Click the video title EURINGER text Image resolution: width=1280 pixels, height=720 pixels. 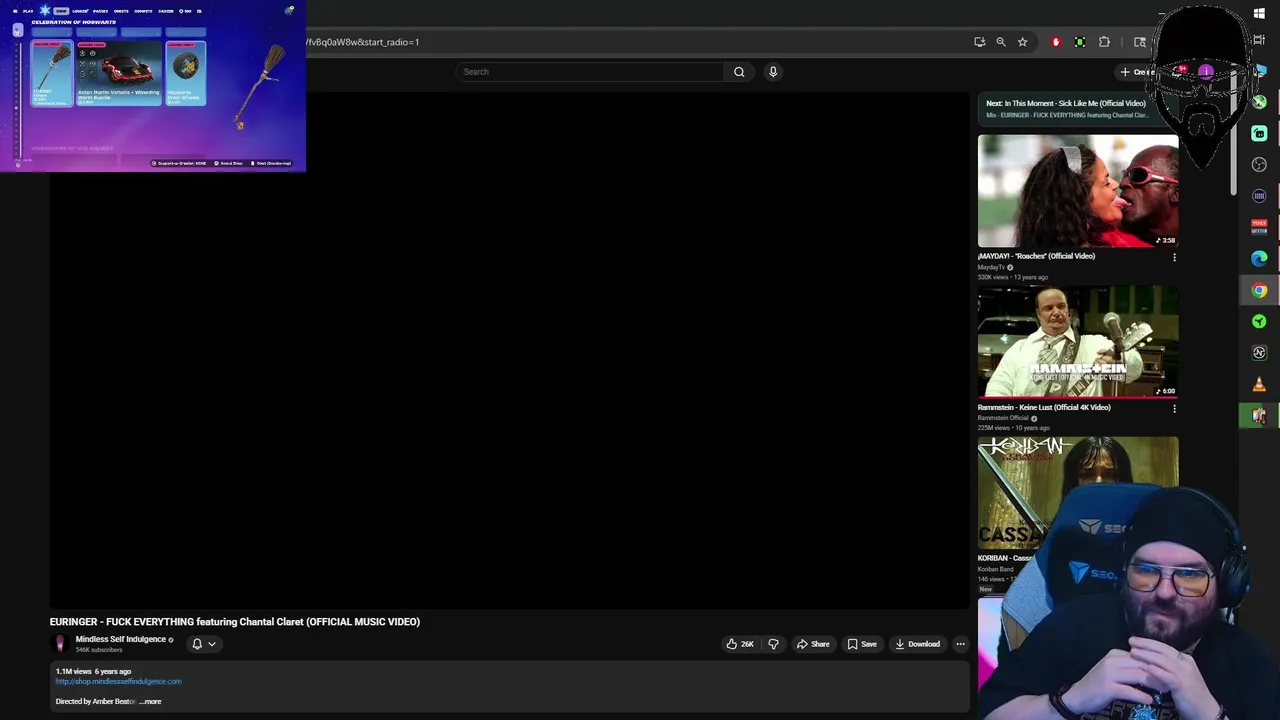(234, 622)
